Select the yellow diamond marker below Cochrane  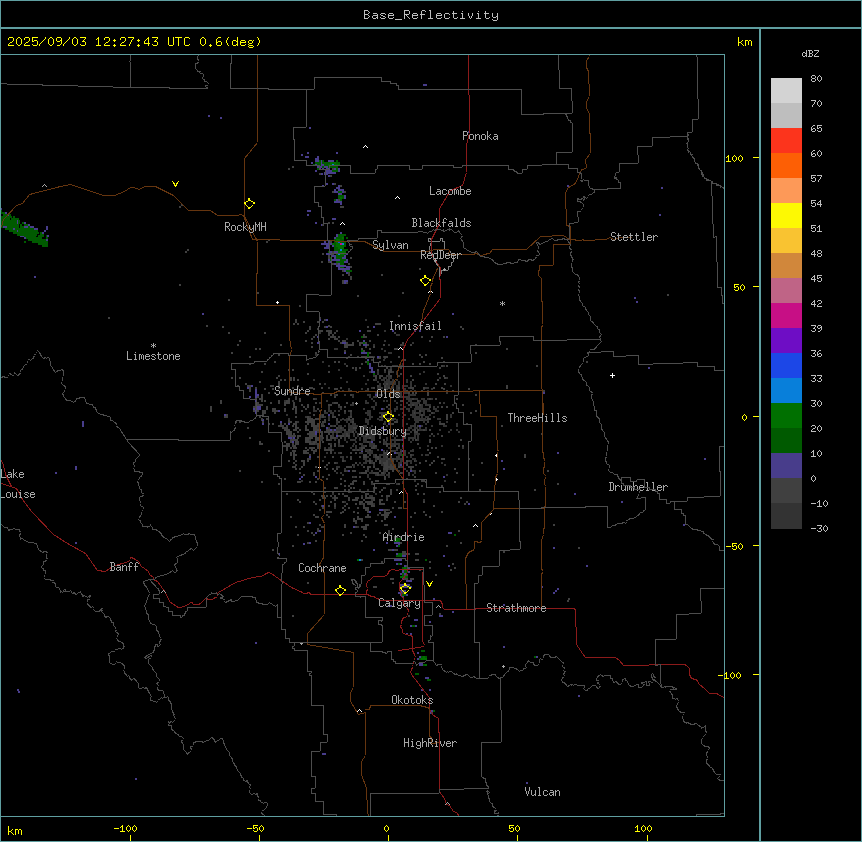[340, 590]
